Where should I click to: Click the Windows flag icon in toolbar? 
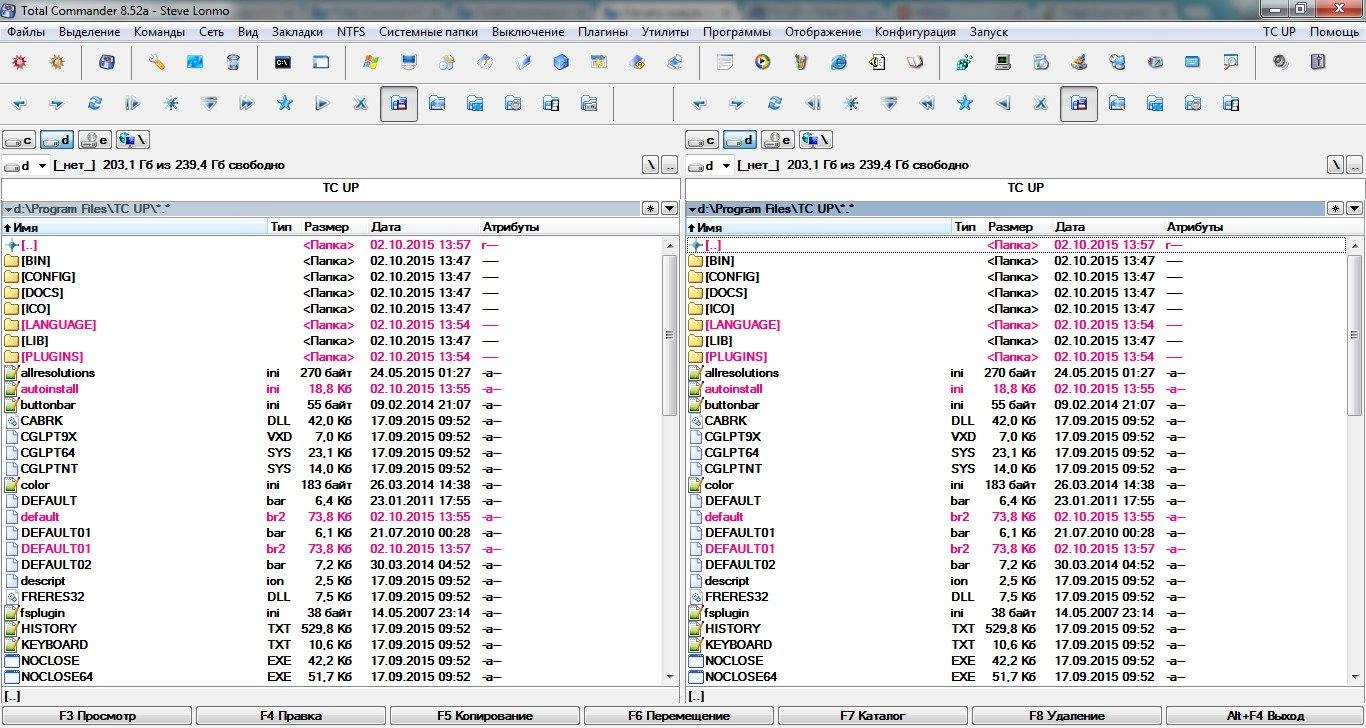tap(371, 62)
